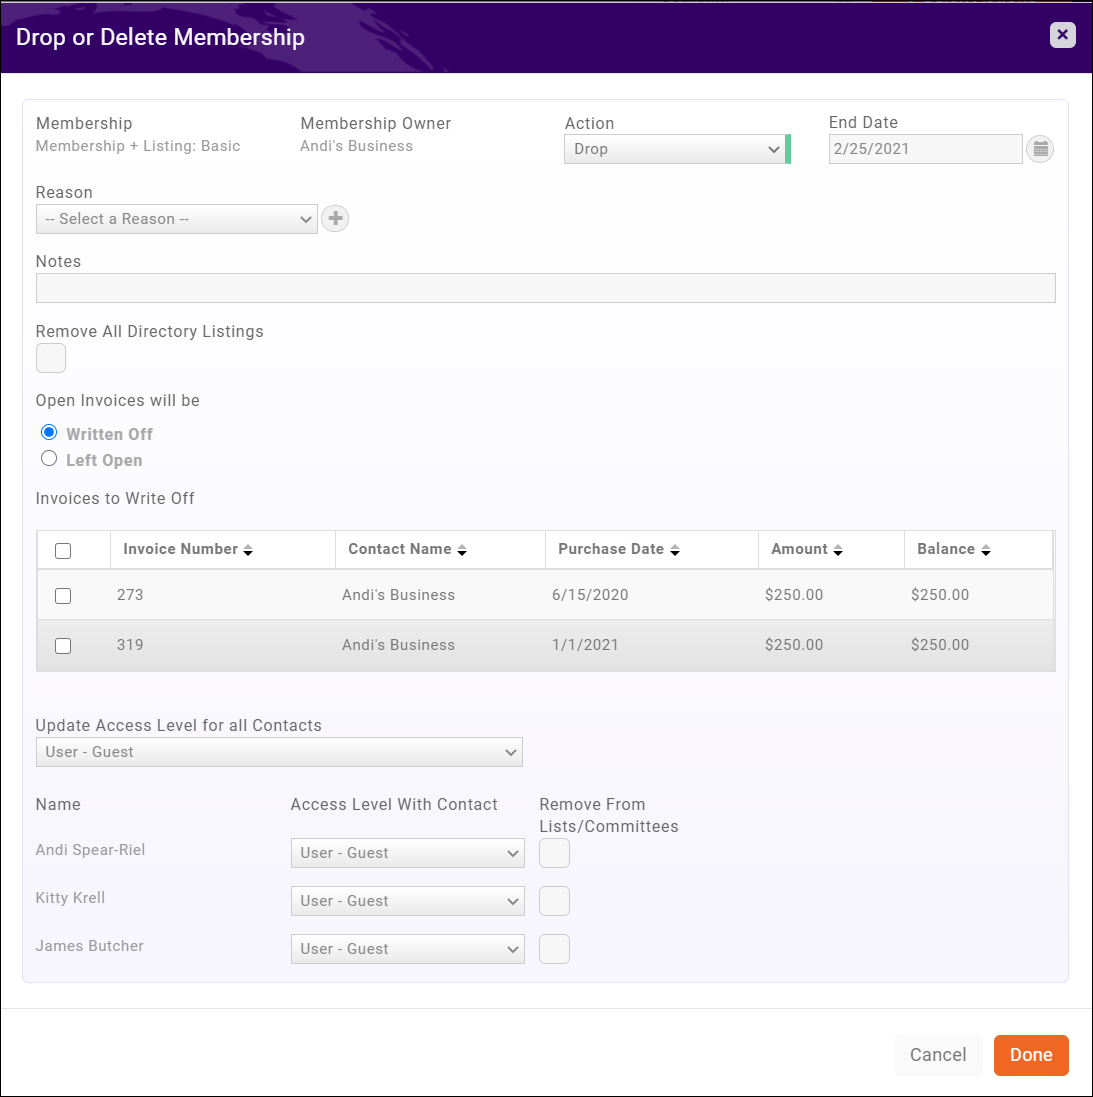Click Done to confirm the drop
Screen dimensions: 1093x1097
1031,1055
